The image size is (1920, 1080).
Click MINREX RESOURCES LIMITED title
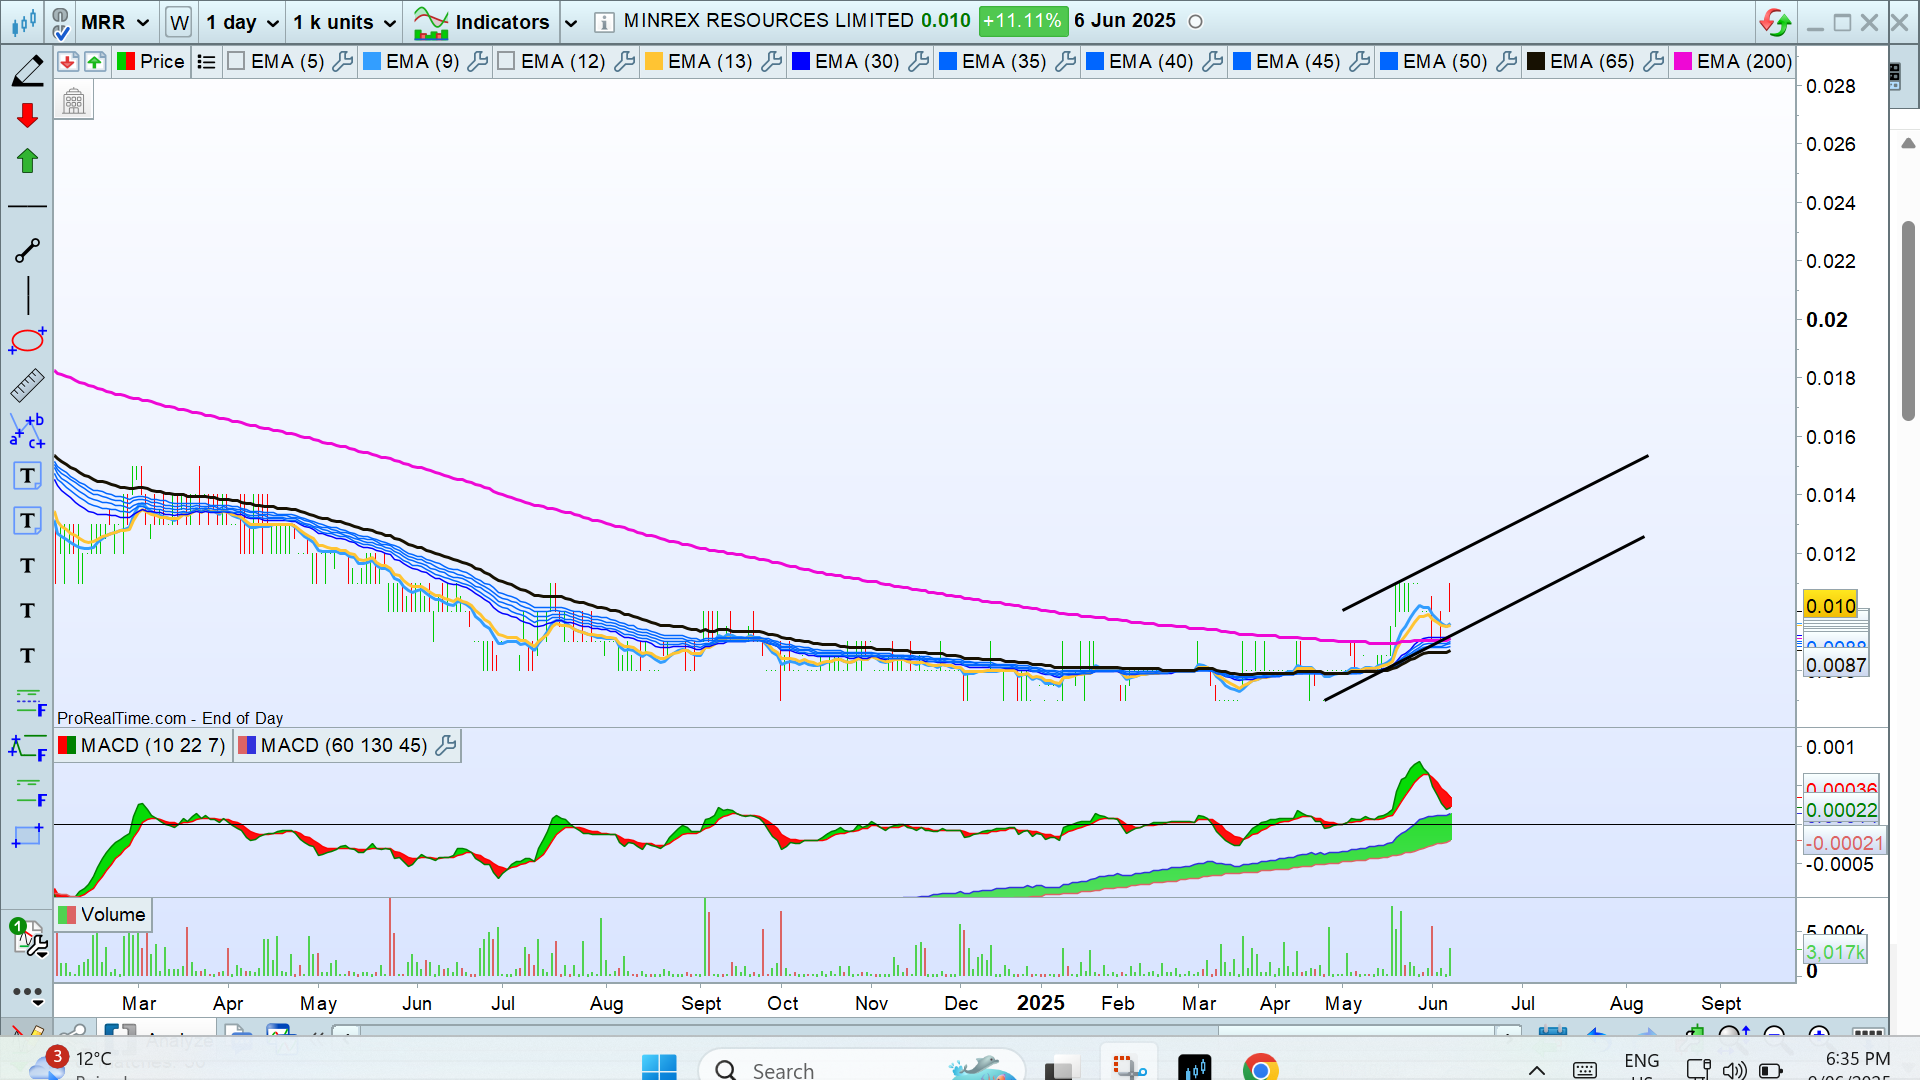(768, 21)
